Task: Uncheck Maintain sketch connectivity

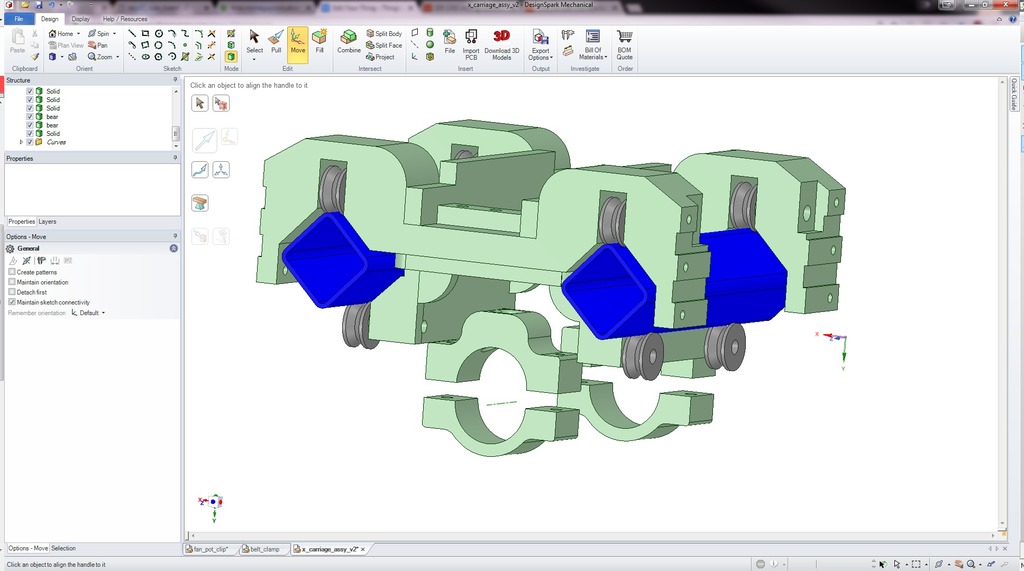Action: click(x=12, y=302)
